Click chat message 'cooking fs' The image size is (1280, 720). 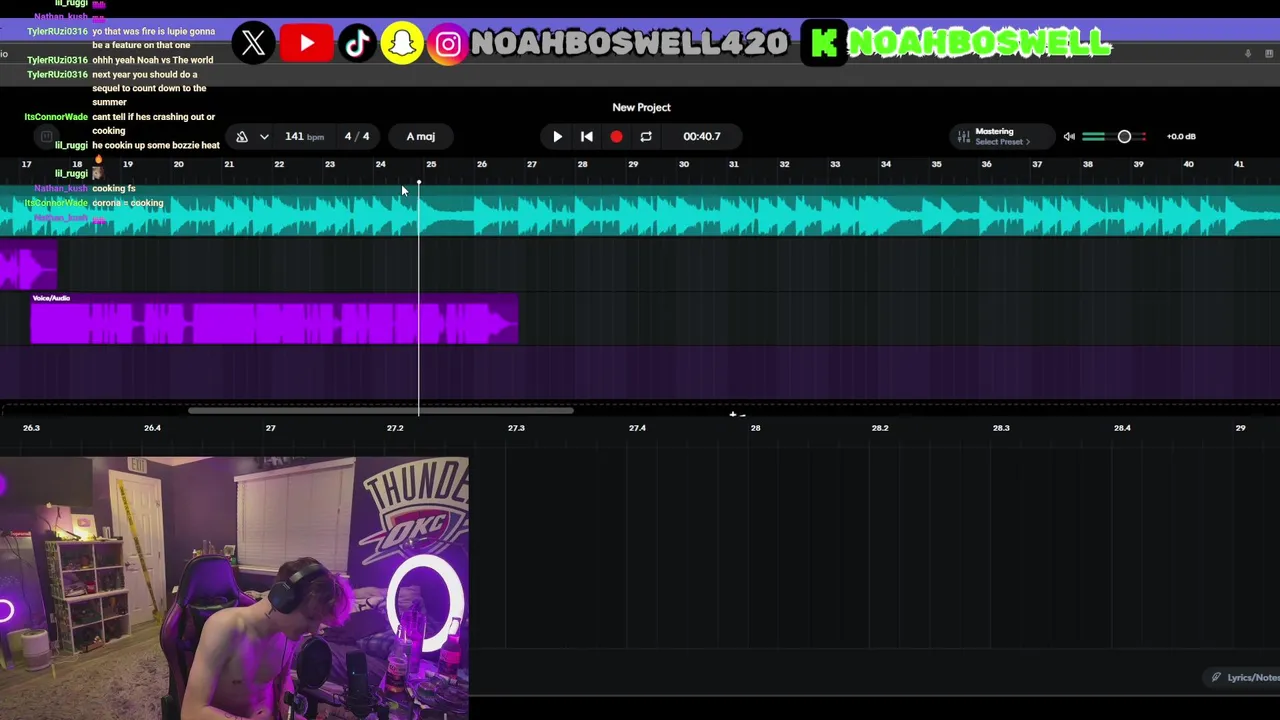coord(114,188)
